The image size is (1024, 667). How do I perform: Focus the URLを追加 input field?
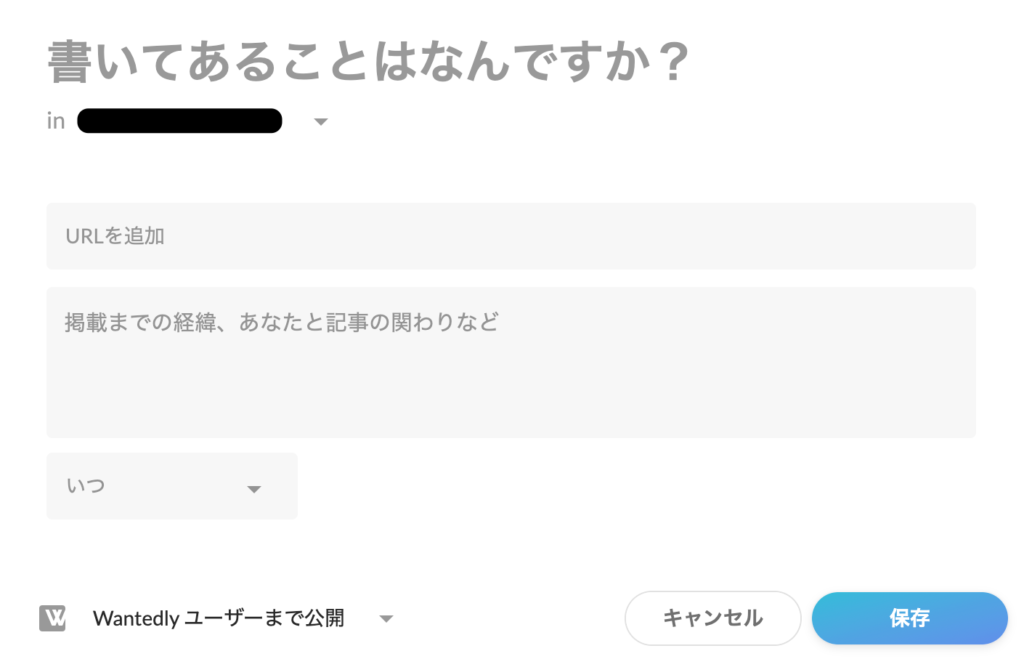(x=511, y=236)
